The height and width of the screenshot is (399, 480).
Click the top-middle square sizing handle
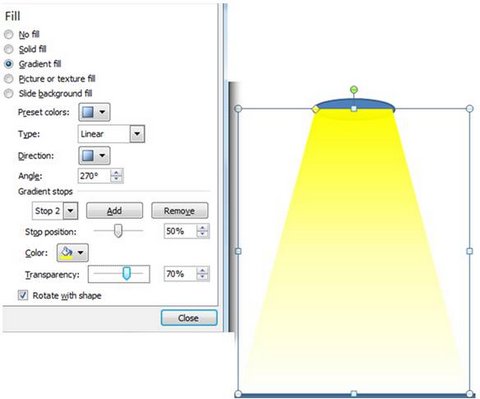pyautogui.click(x=354, y=109)
